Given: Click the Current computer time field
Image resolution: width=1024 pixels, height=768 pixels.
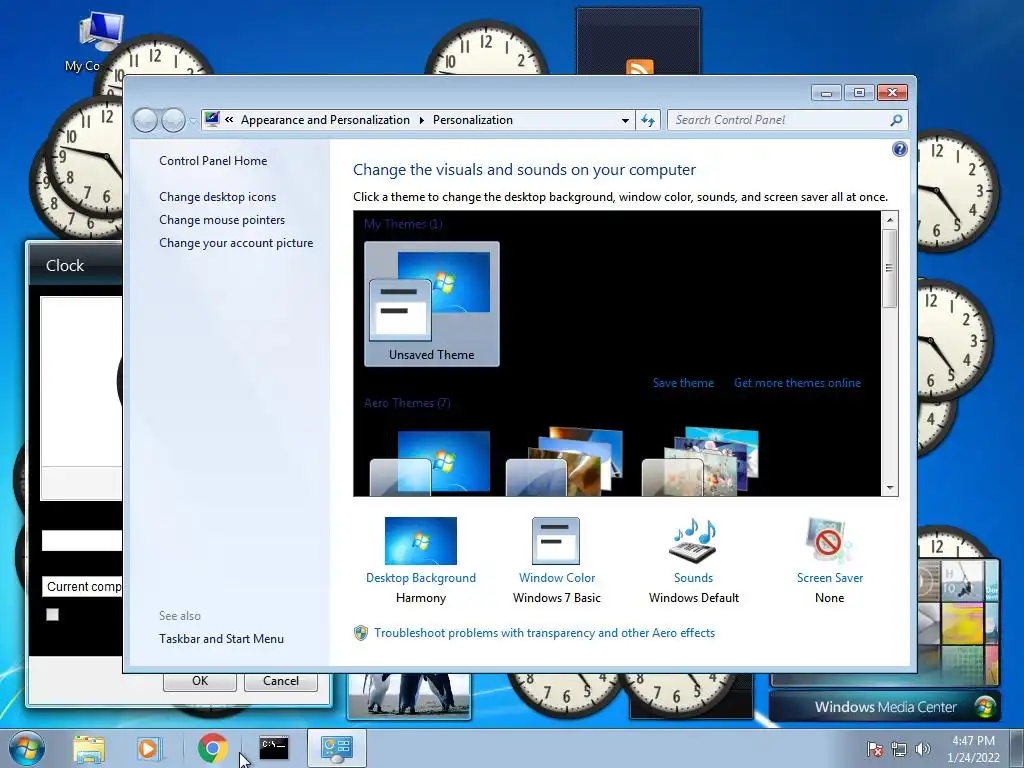Looking at the screenshot, I should tap(82, 586).
